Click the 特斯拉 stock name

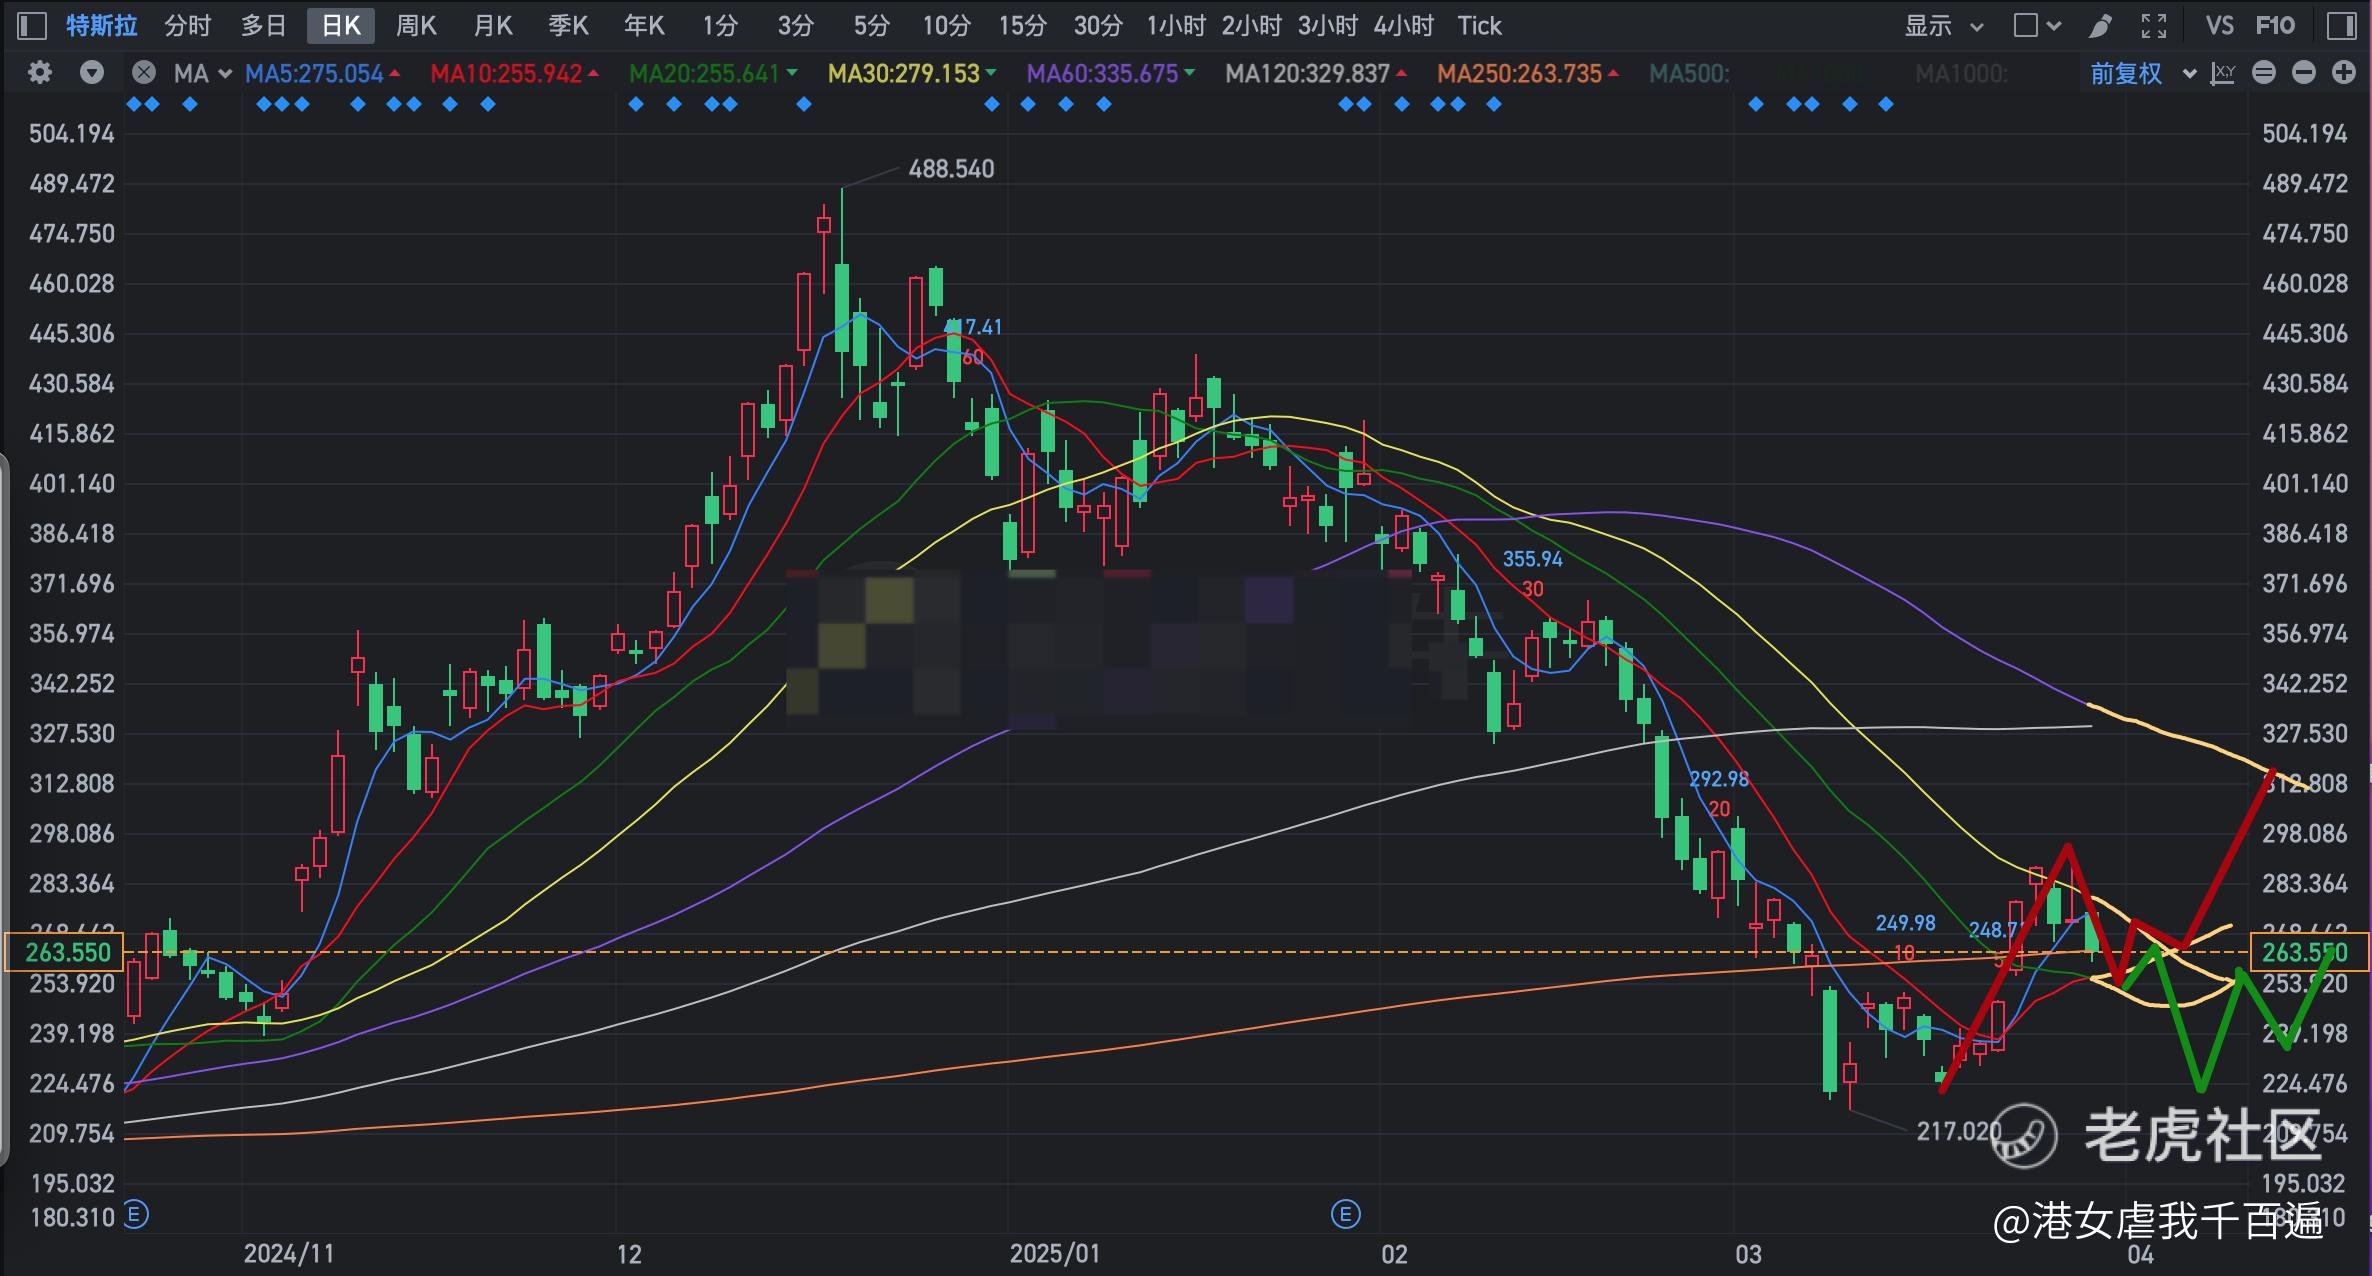[101, 25]
